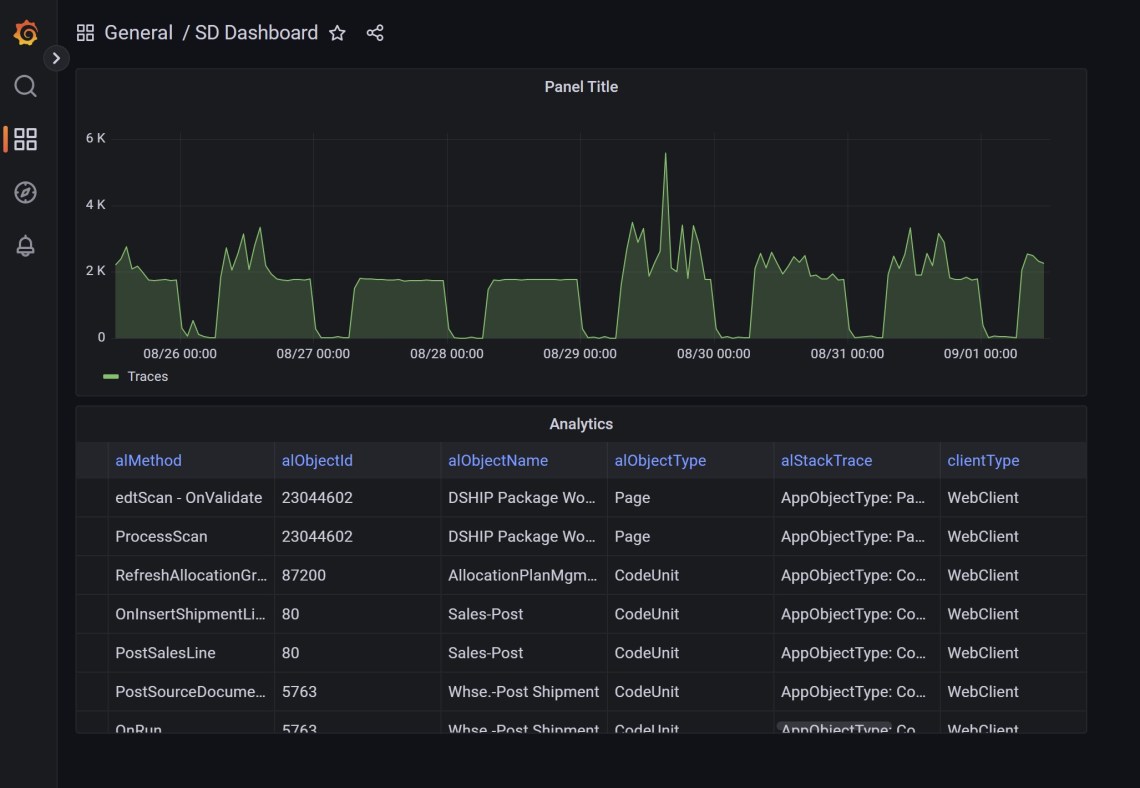
Task: Open the Analytics panel title menu
Action: pos(581,424)
